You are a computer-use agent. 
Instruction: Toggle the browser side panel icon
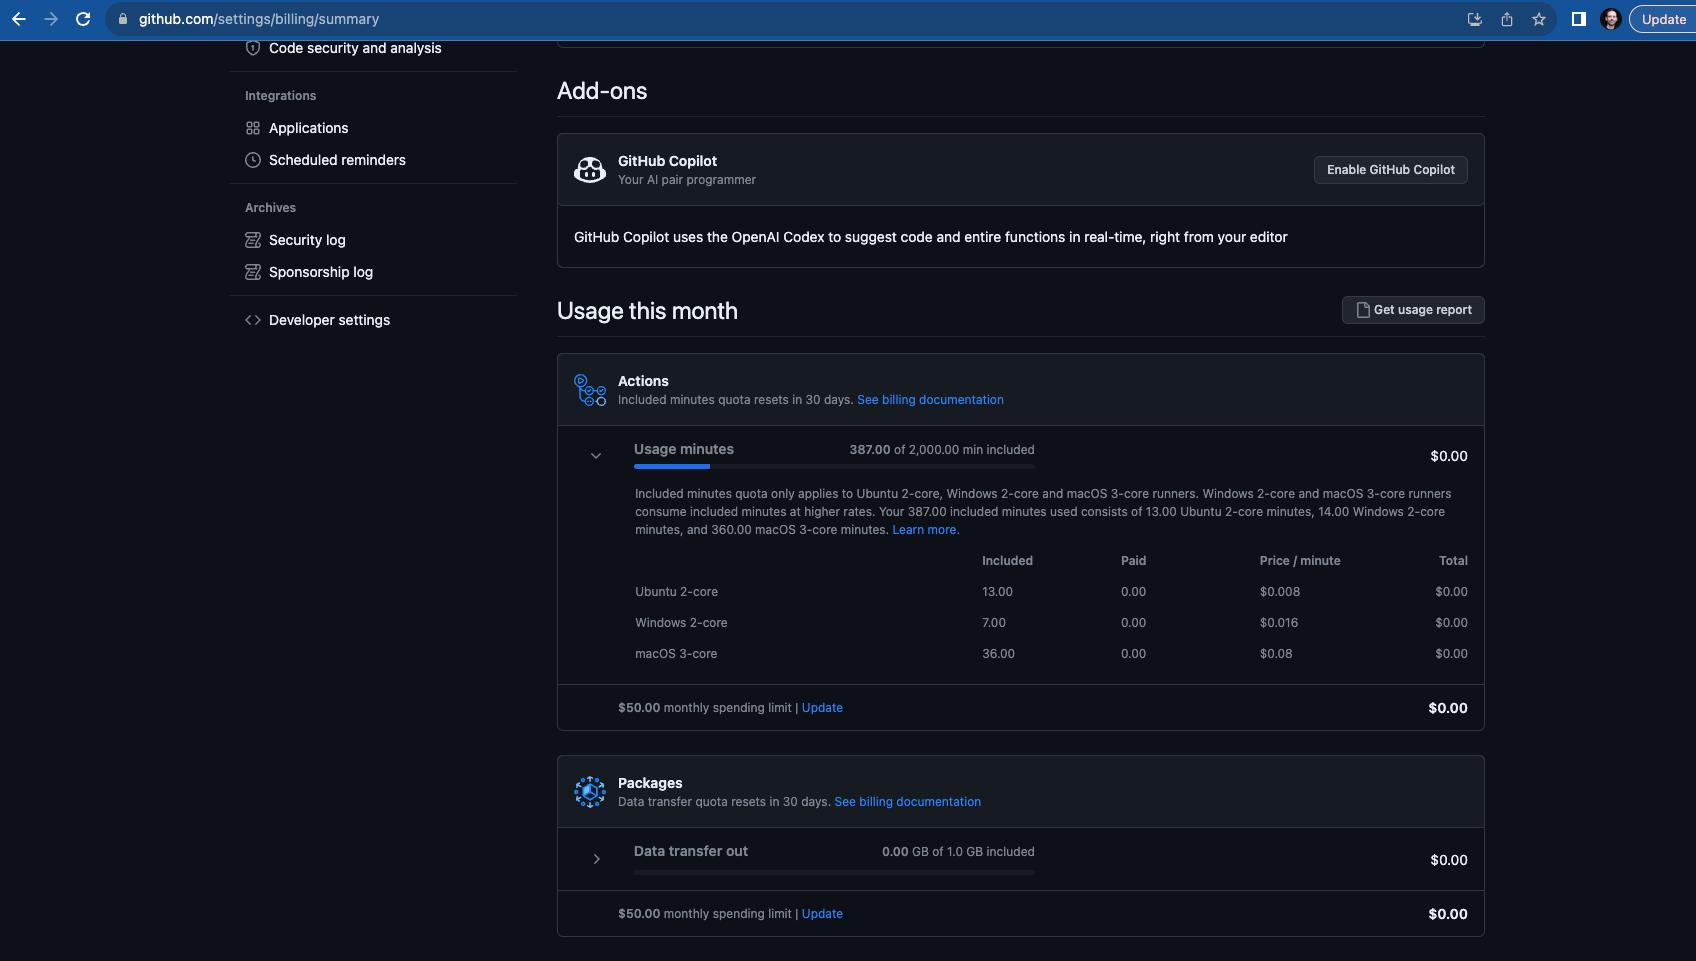(1578, 19)
